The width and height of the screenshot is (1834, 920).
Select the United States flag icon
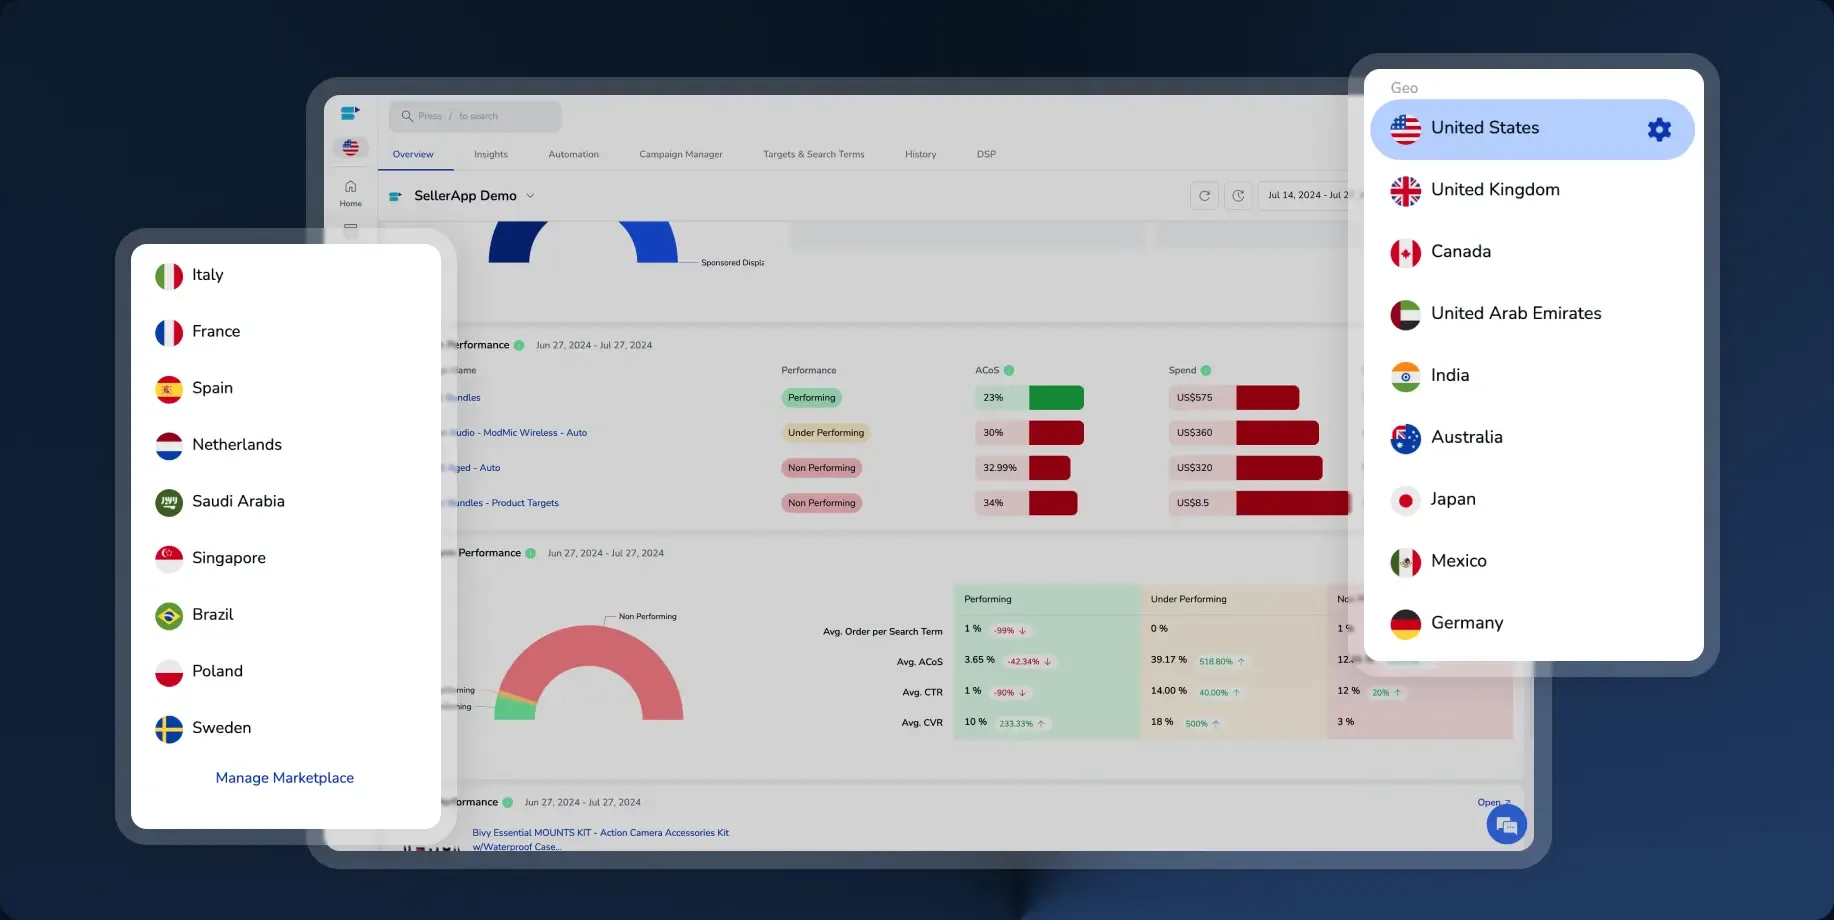1405,129
